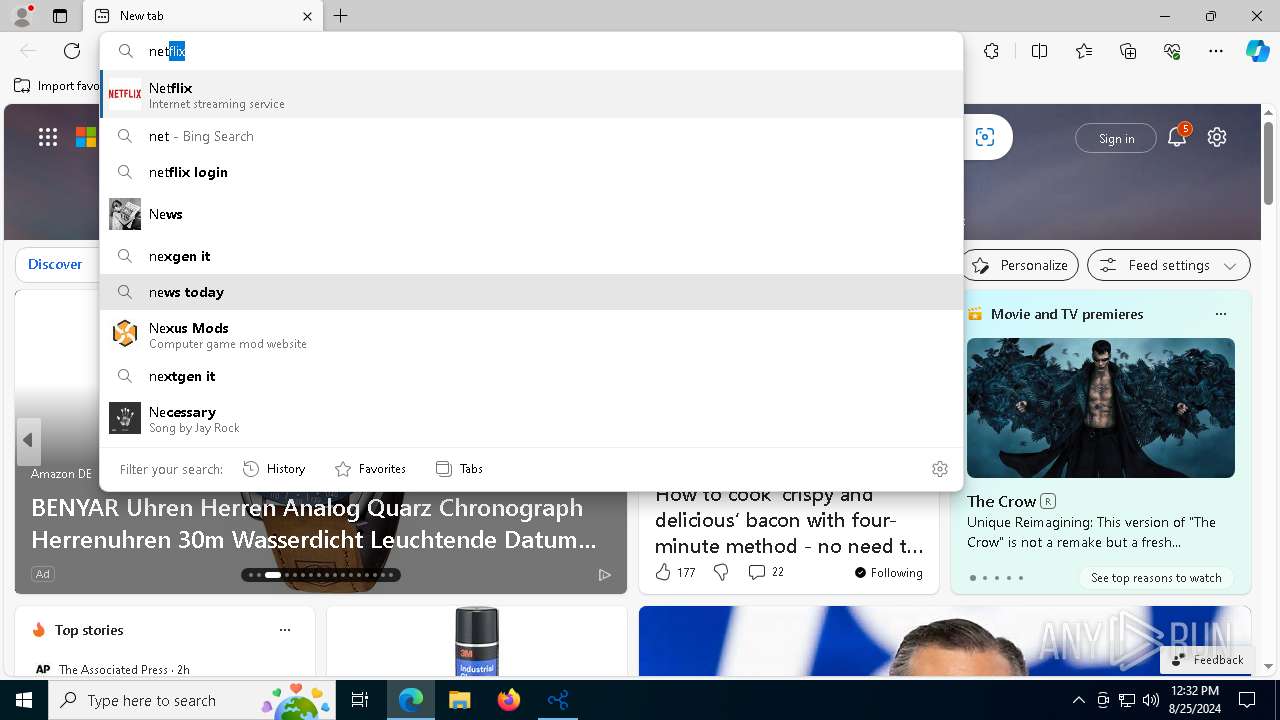Screen dimensions: 1280x720
Task: Filter the search by History
Action: tap(274, 469)
